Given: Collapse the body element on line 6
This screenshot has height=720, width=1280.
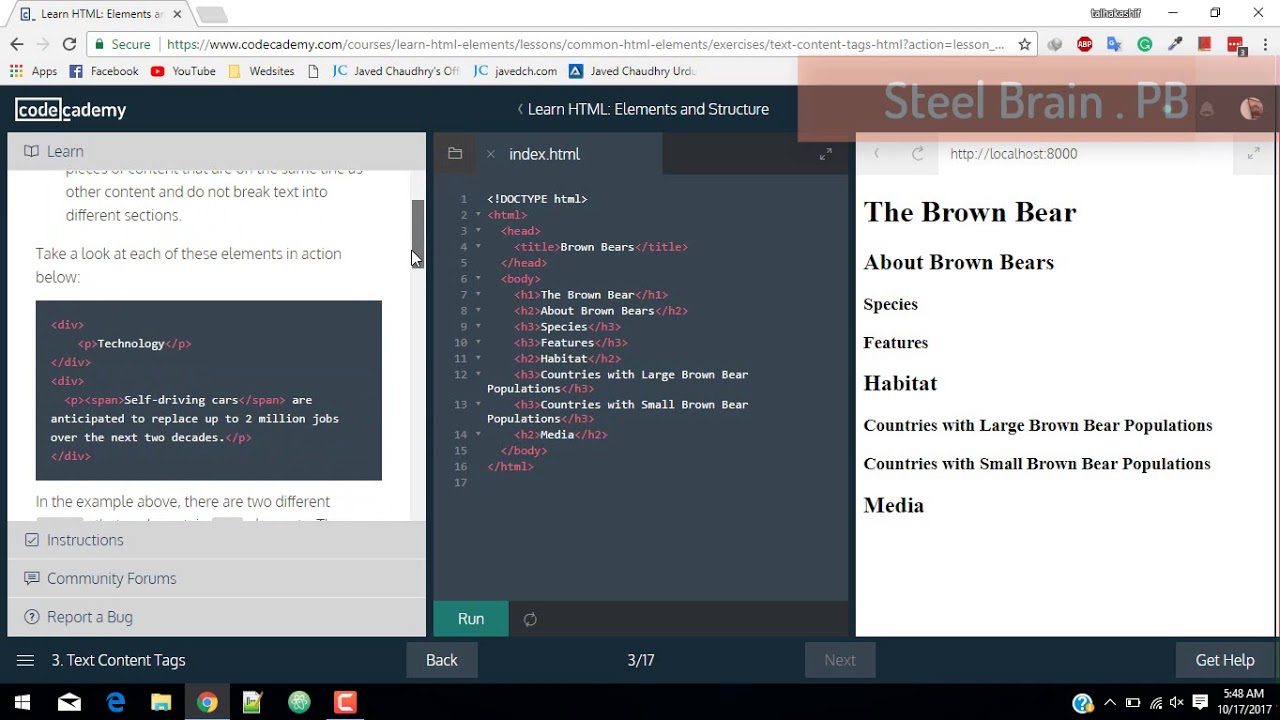Looking at the screenshot, I should [478, 279].
